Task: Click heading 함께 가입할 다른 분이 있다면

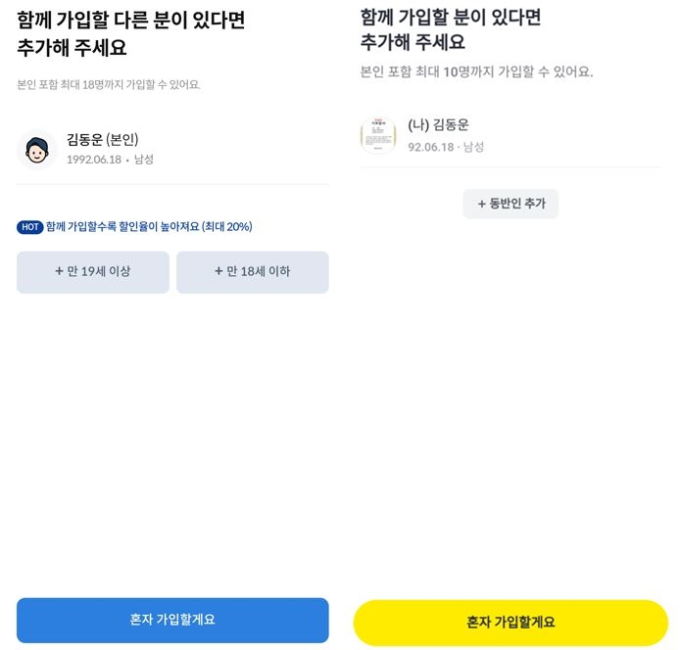Action: (x=131, y=21)
